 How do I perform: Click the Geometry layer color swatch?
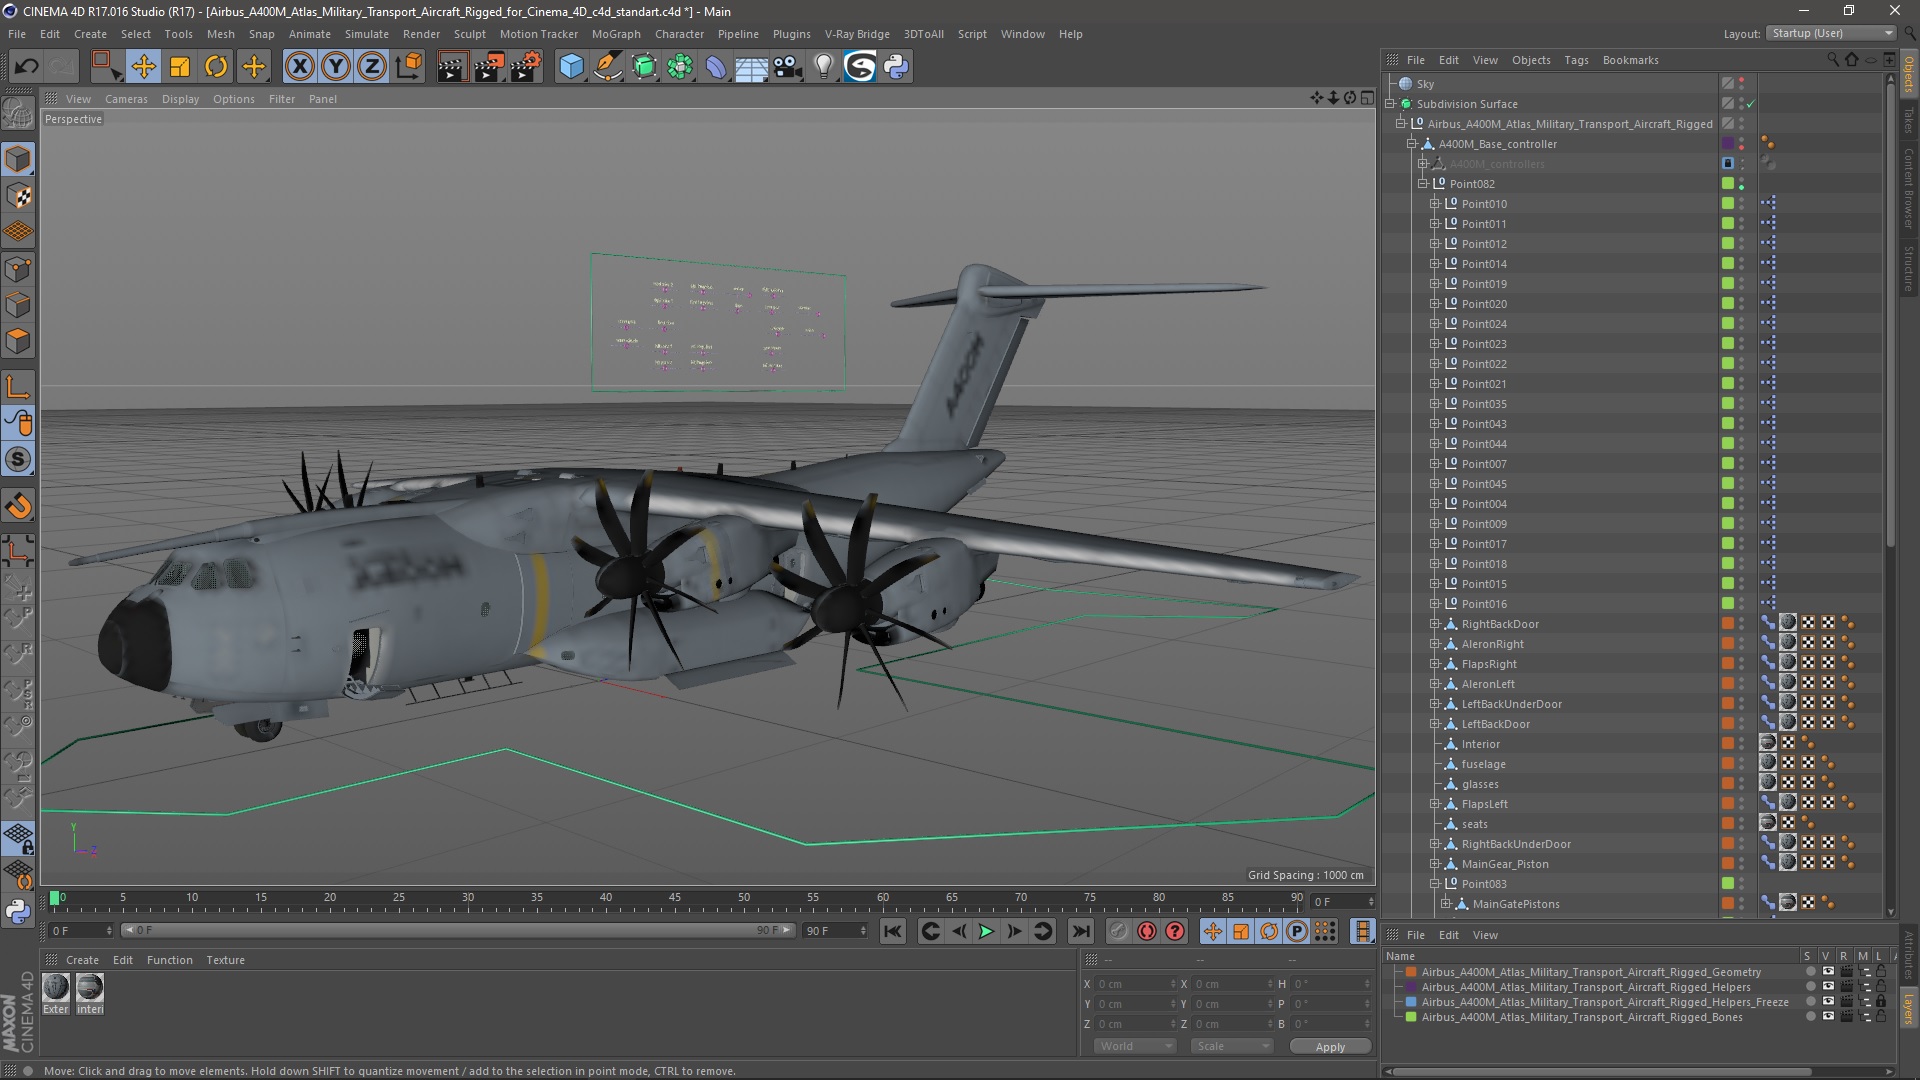1411,972
